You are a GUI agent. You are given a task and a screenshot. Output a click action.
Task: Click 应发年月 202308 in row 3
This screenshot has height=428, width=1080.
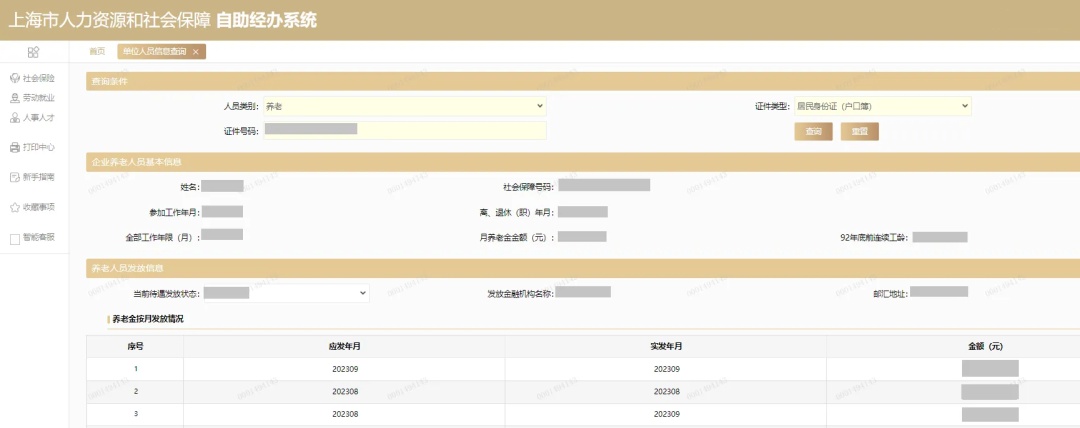pos(345,414)
